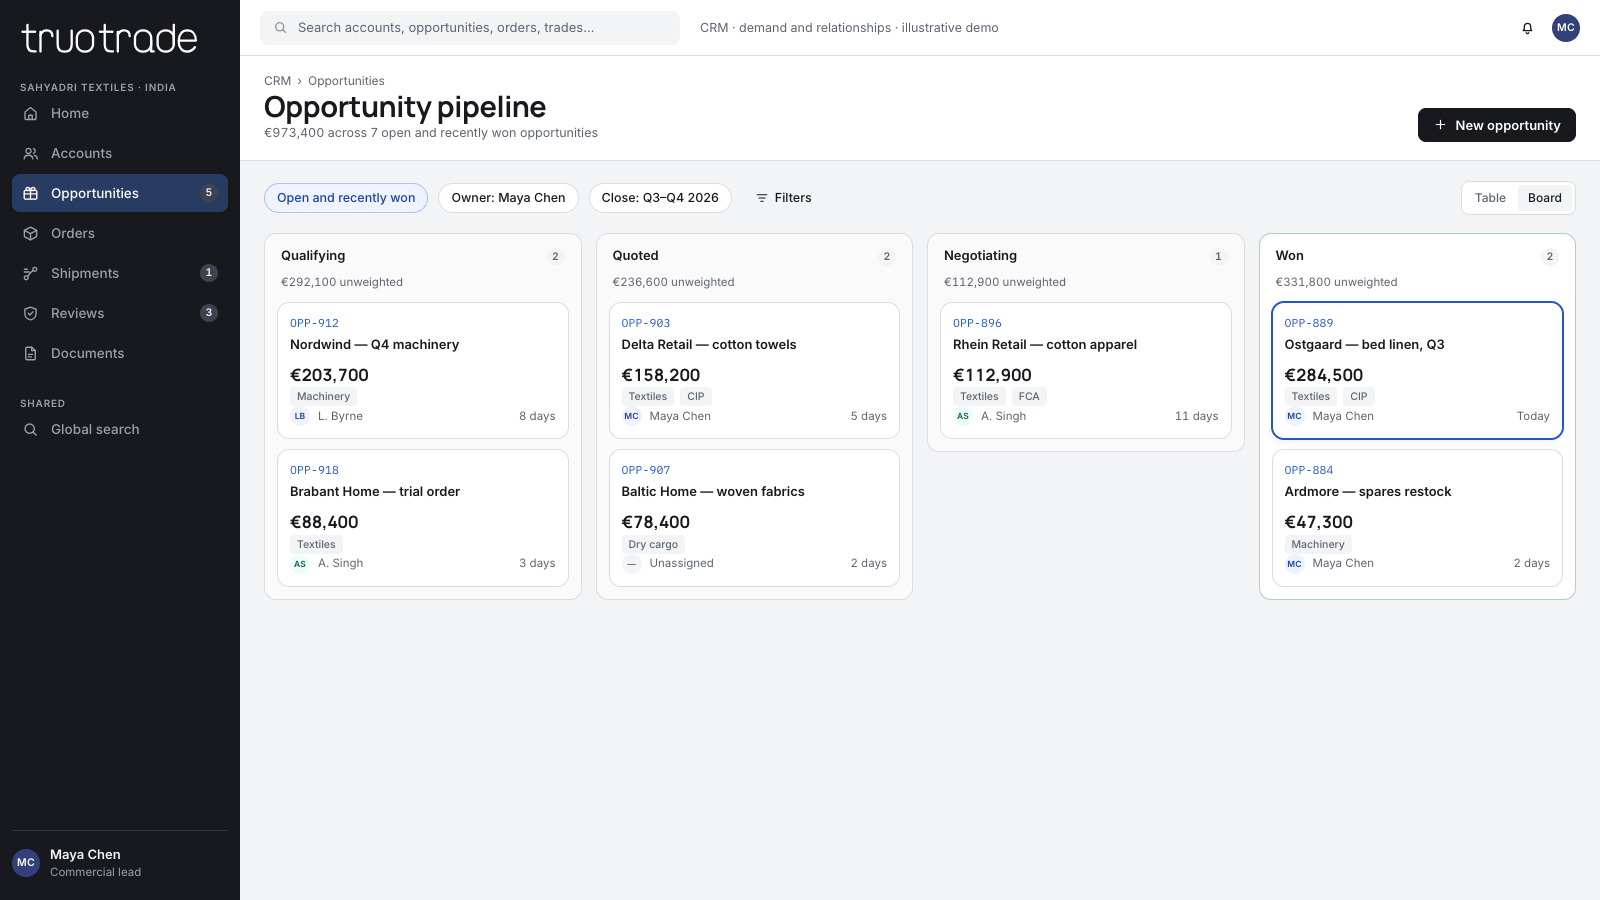Viewport: 1600px width, 900px height.
Task: Click the Shipments badge showing 1
Action: click(208, 273)
